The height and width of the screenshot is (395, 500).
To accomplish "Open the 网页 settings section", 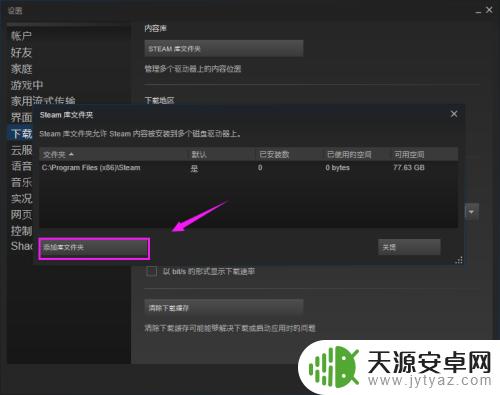I will click(x=21, y=215).
